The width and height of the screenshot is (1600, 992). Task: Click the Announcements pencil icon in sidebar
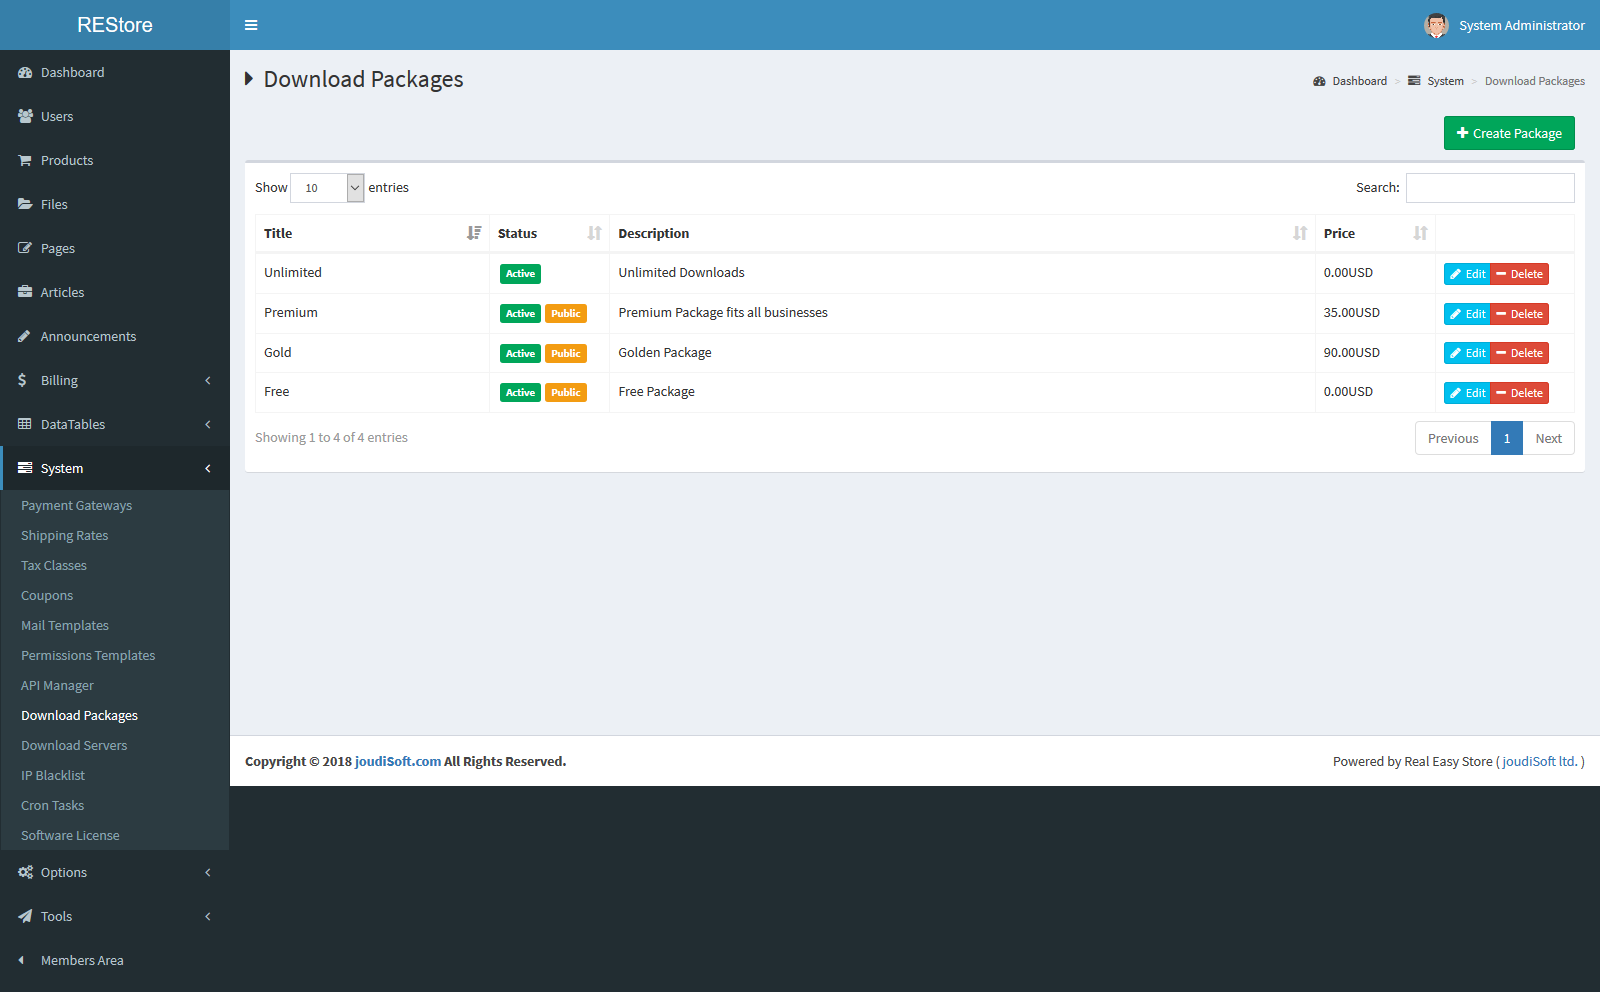(25, 337)
